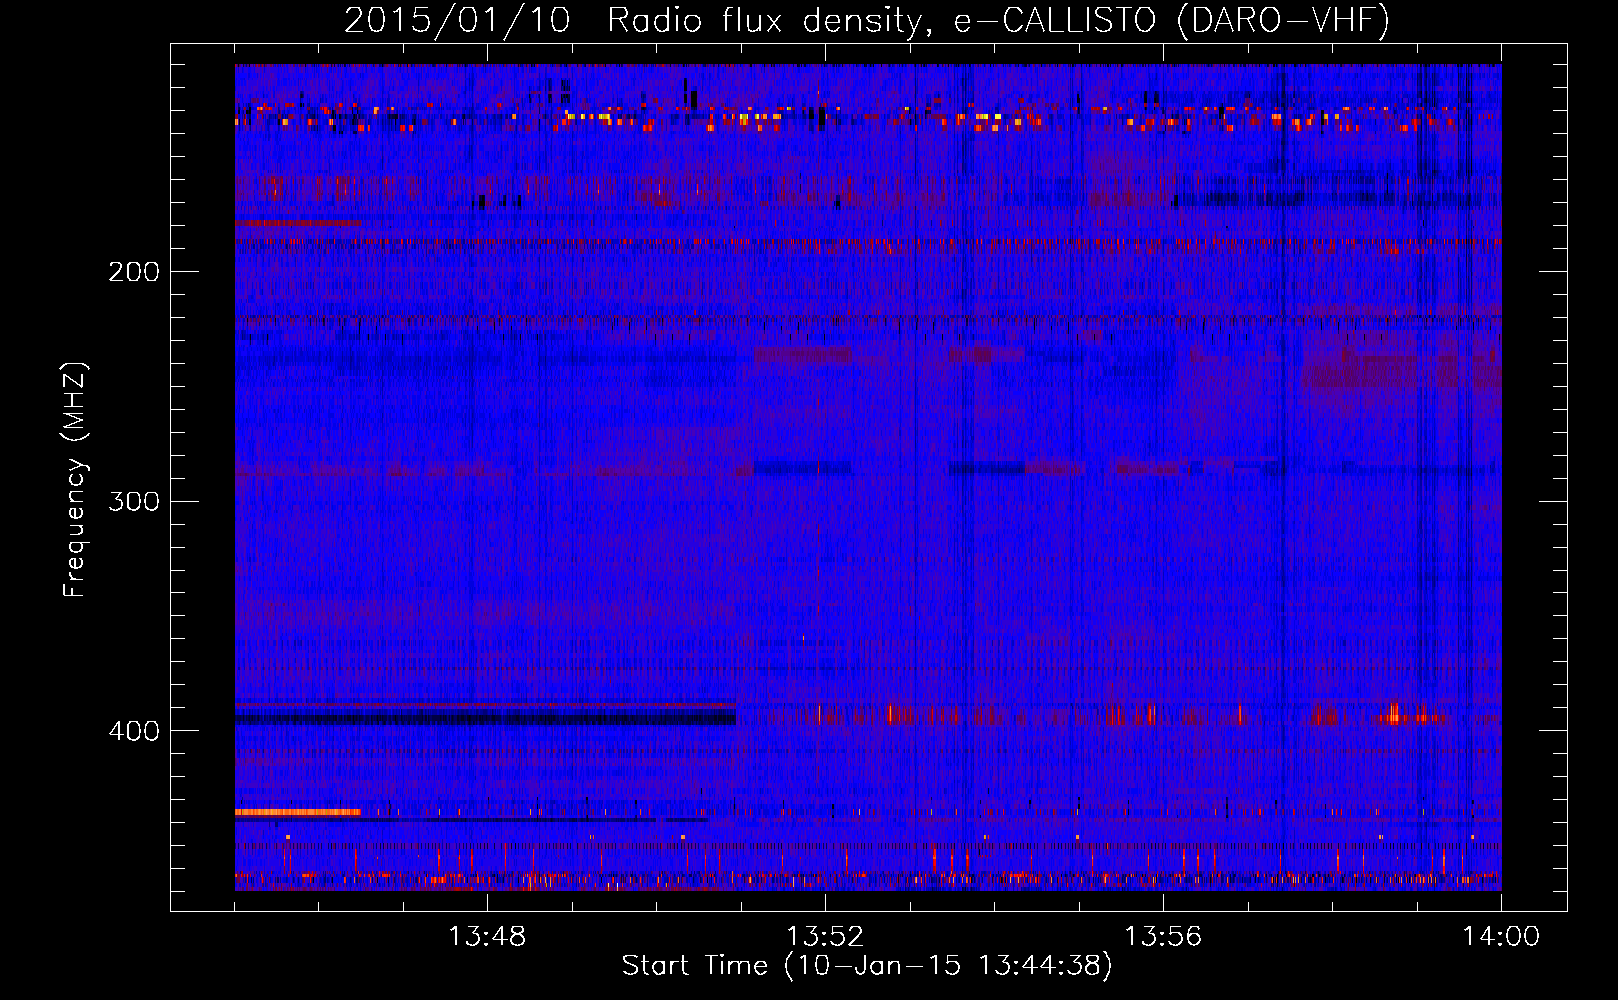Click the 'Start Time (10-Jan-15 13:44:38)' label
This screenshot has width=1618, height=1000.
(867, 966)
